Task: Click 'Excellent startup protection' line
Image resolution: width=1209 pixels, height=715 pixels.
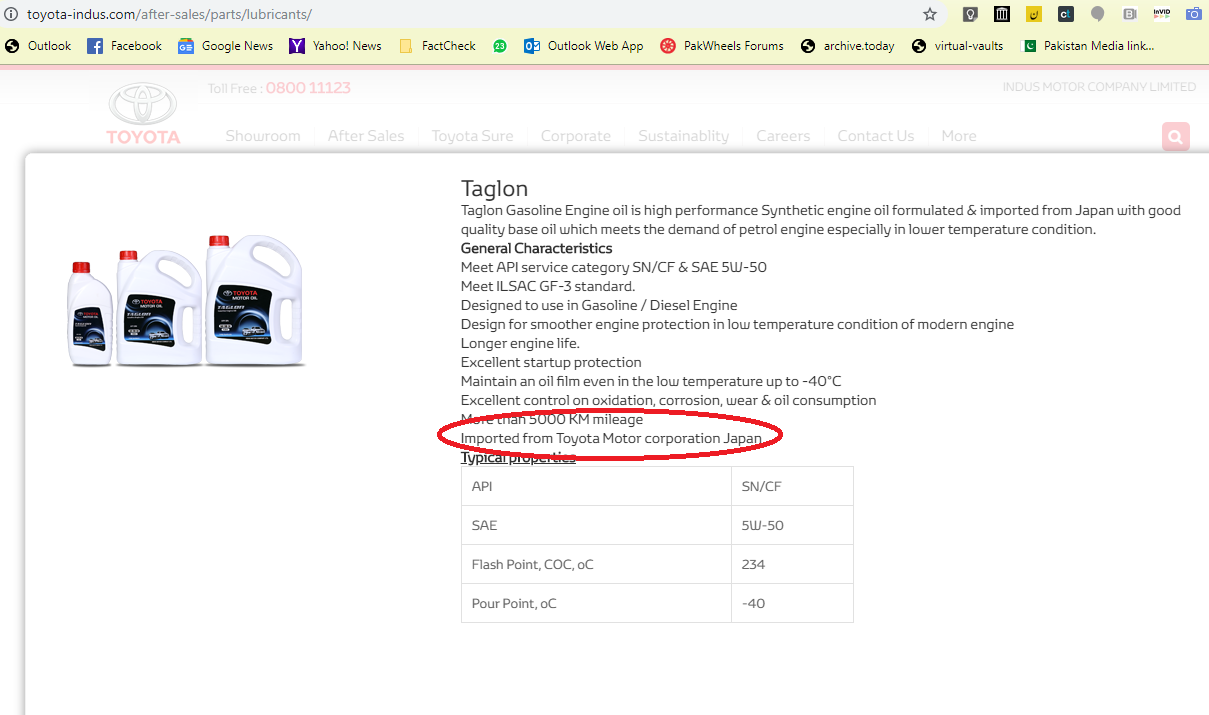Action: [551, 362]
